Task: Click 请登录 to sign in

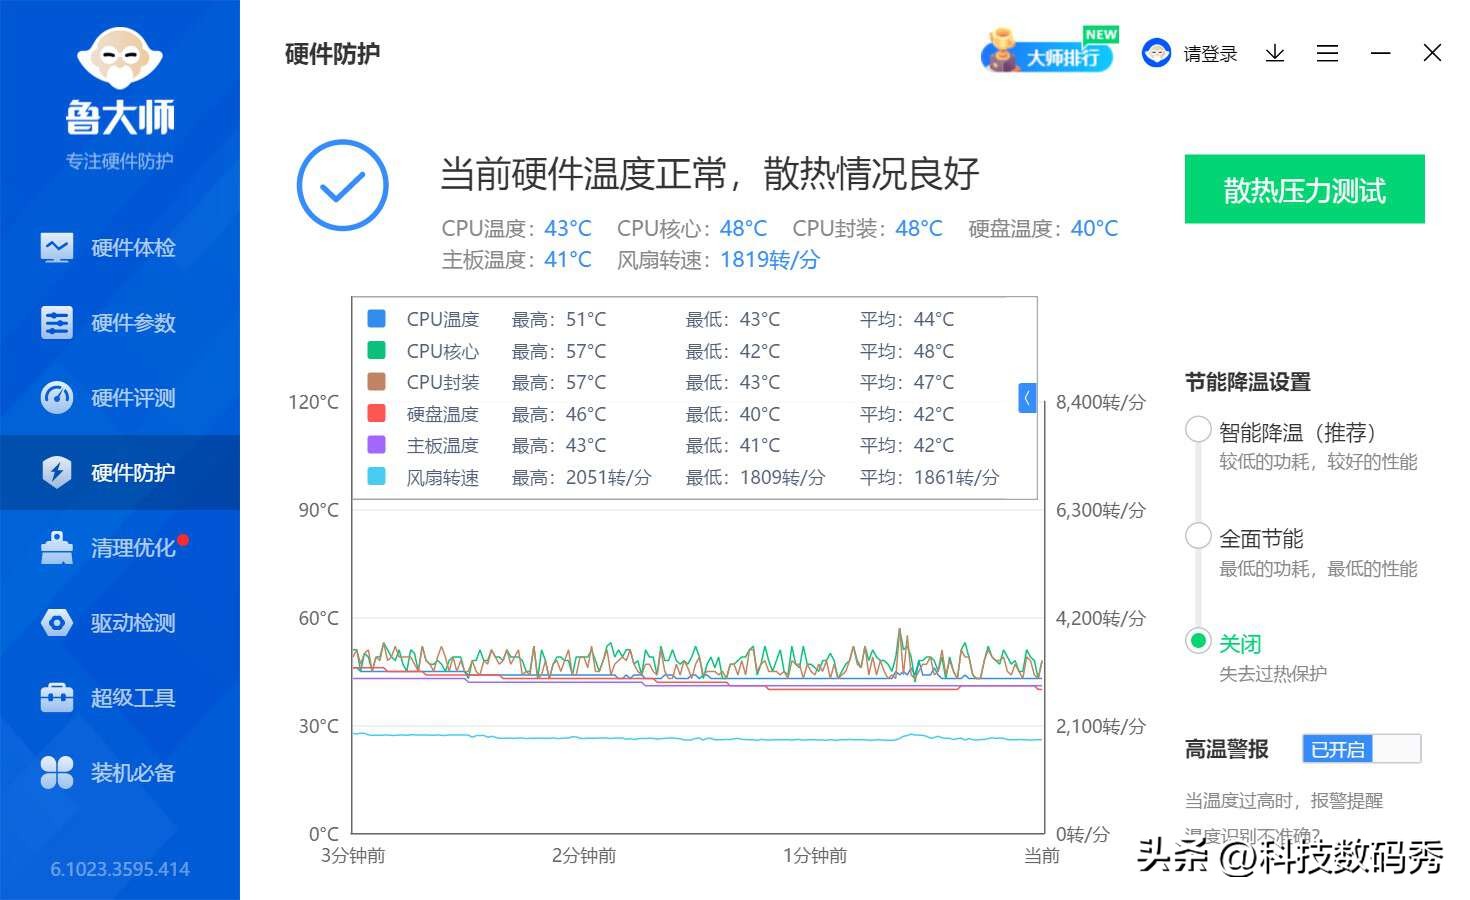Action: pyautogui.click(x=1210, y=54)
